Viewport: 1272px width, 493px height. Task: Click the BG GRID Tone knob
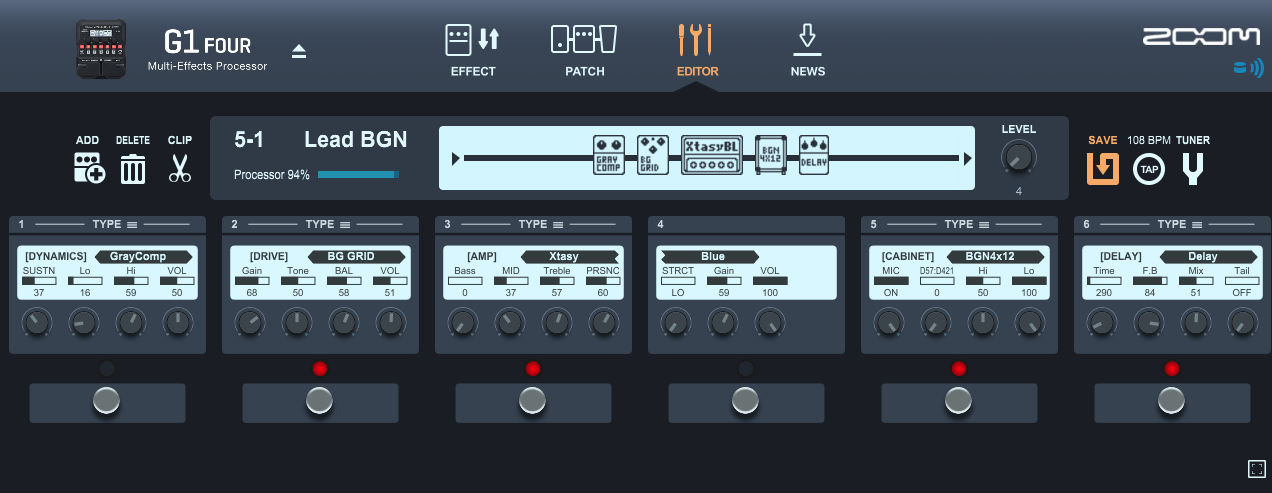297,322
